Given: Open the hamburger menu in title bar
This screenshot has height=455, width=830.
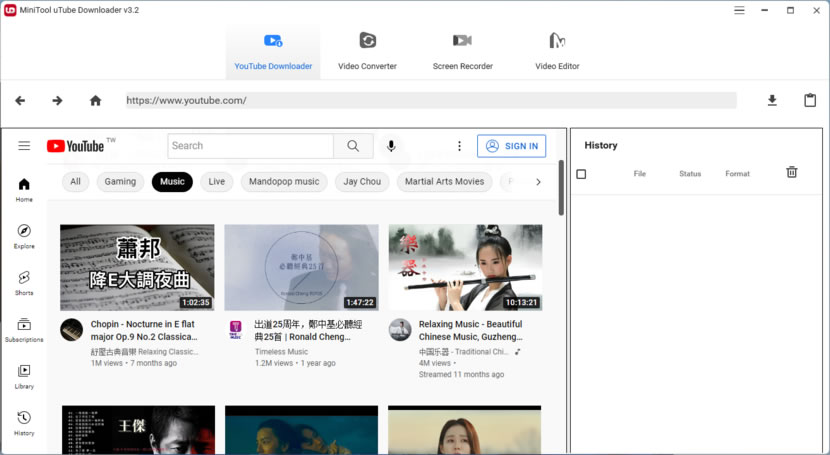Looking at the screenshot, I should (739, 10).
